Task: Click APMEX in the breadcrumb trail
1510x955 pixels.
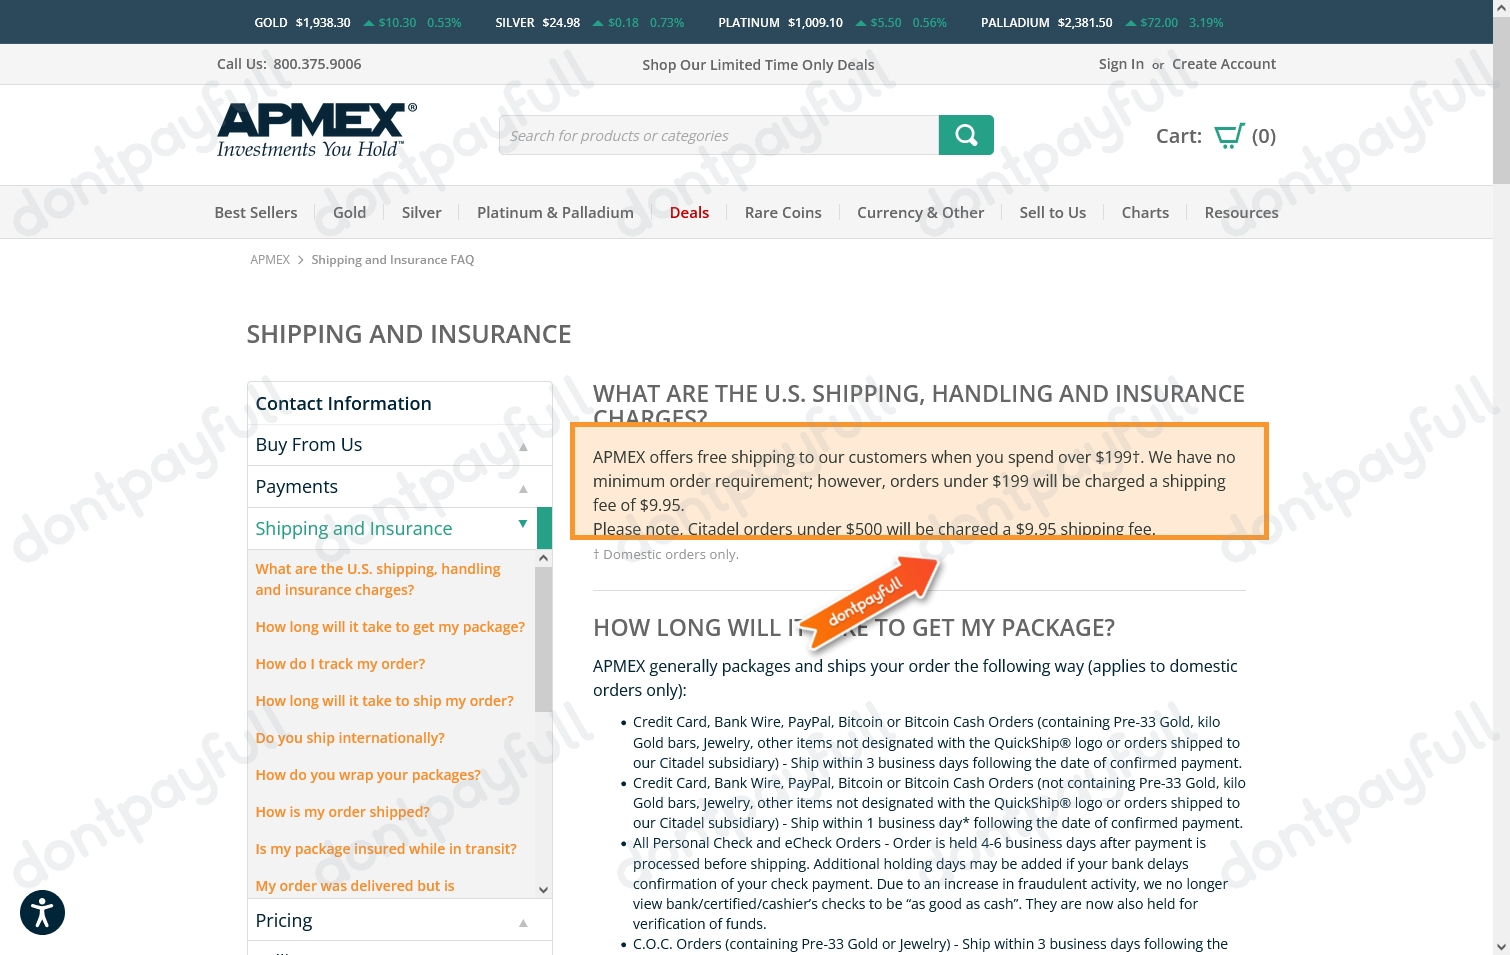Action: 269,259
